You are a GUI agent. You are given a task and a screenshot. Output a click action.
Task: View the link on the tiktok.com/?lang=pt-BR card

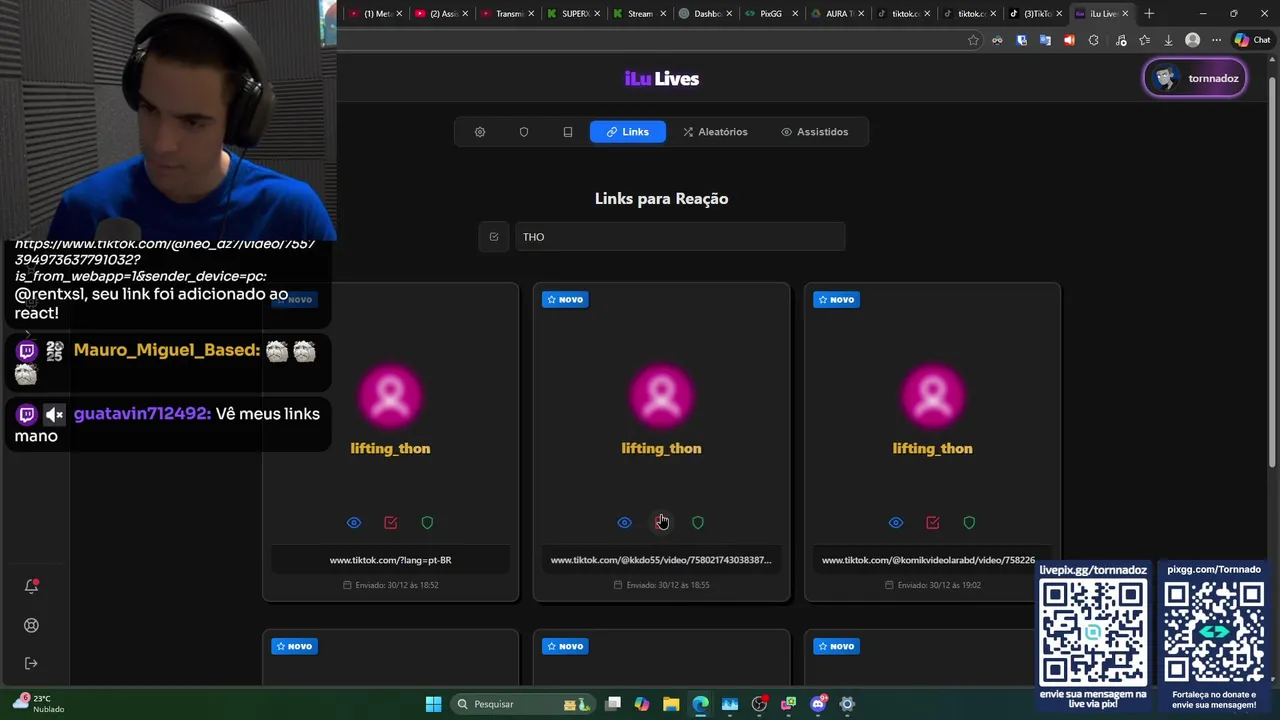(354, 523)
